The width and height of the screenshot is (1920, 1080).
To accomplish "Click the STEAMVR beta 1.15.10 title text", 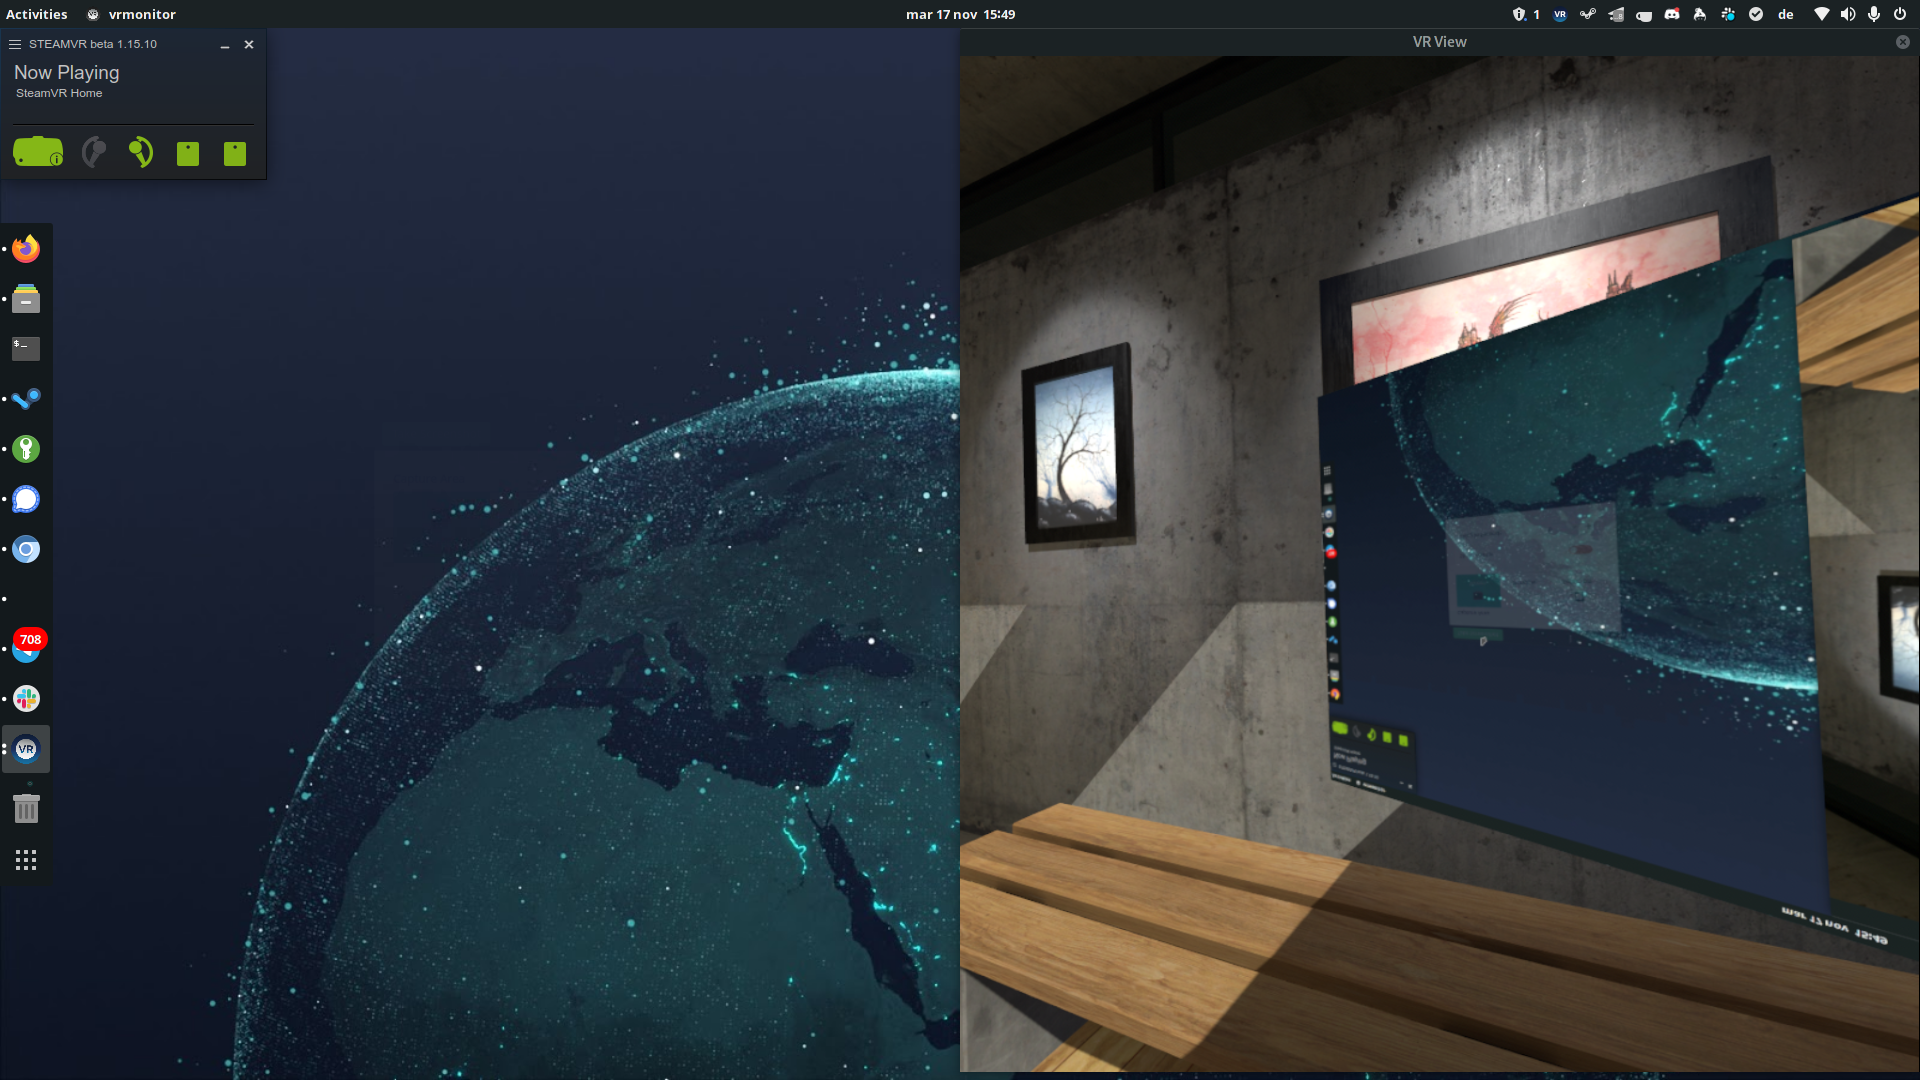I will [93, 44].
